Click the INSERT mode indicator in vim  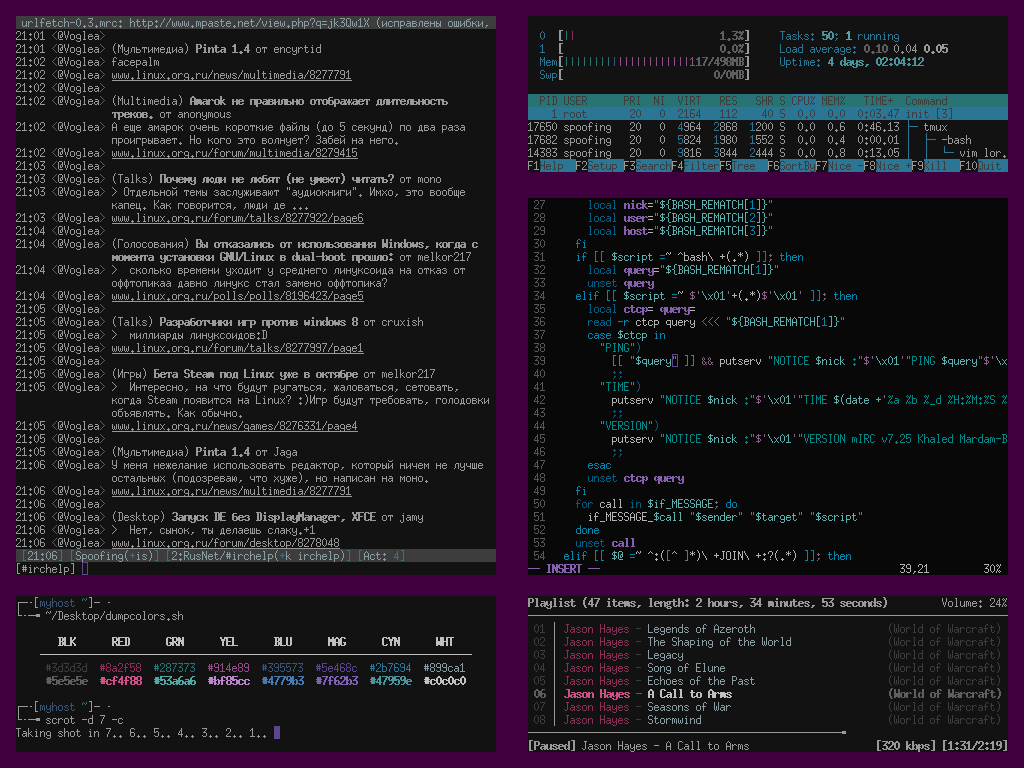point(564,569)
